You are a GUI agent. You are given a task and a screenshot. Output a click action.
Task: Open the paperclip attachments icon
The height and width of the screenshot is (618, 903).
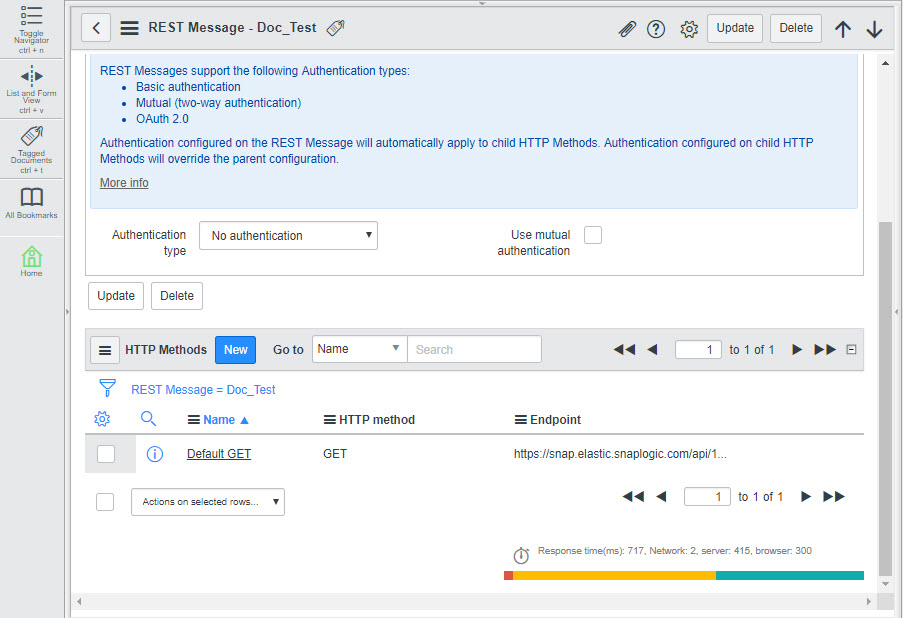pyautogui.click(x=627, y=29)
